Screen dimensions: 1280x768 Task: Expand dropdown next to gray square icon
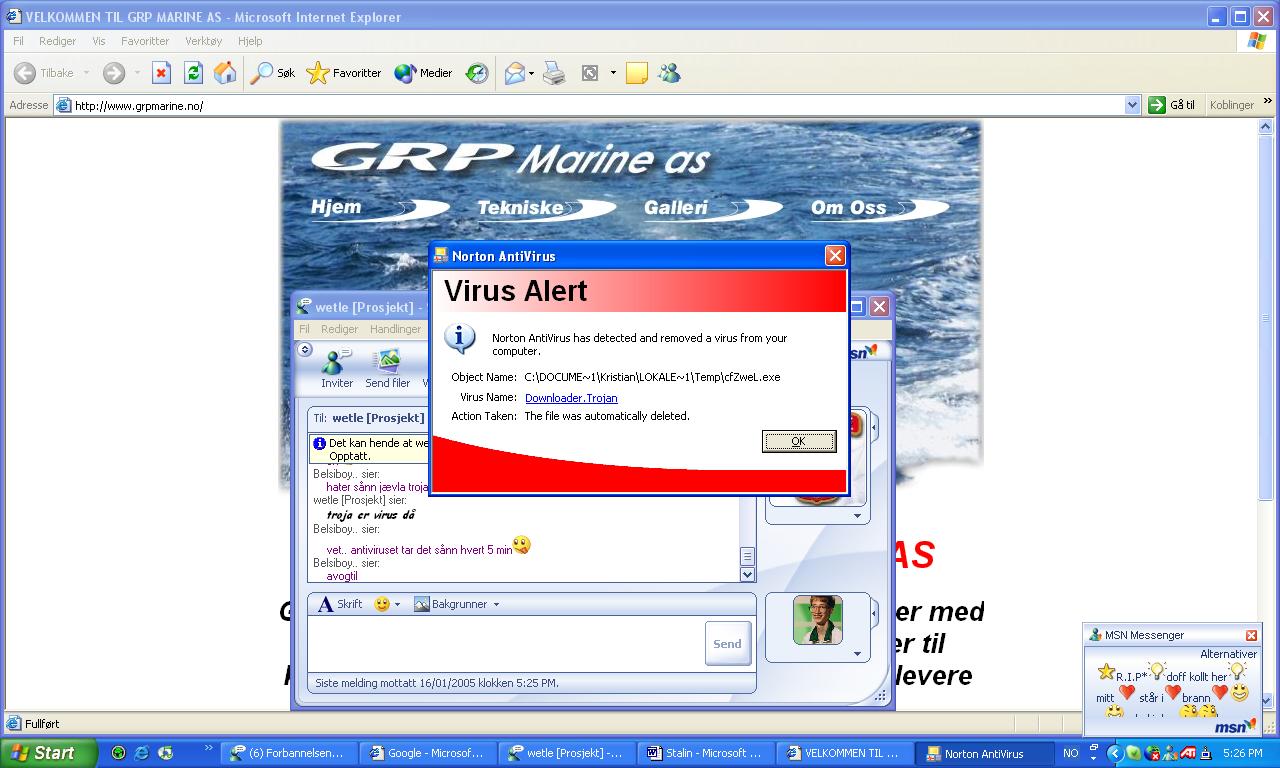tap(613, 73)
